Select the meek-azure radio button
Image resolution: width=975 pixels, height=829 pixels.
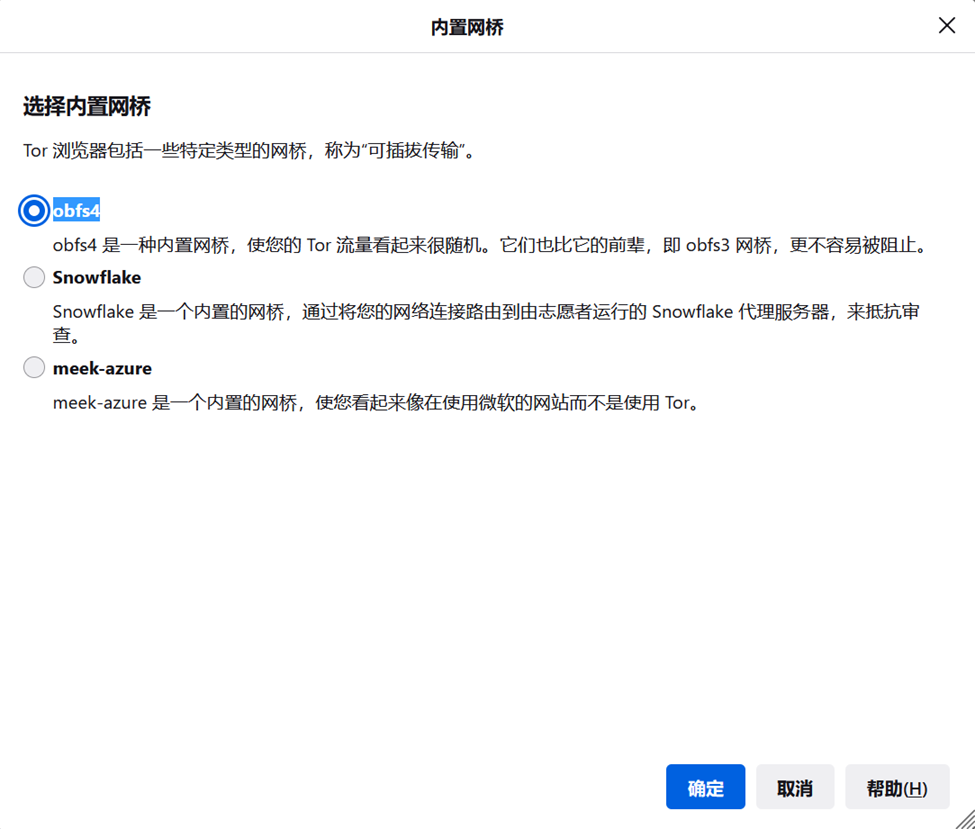point(34,368)
